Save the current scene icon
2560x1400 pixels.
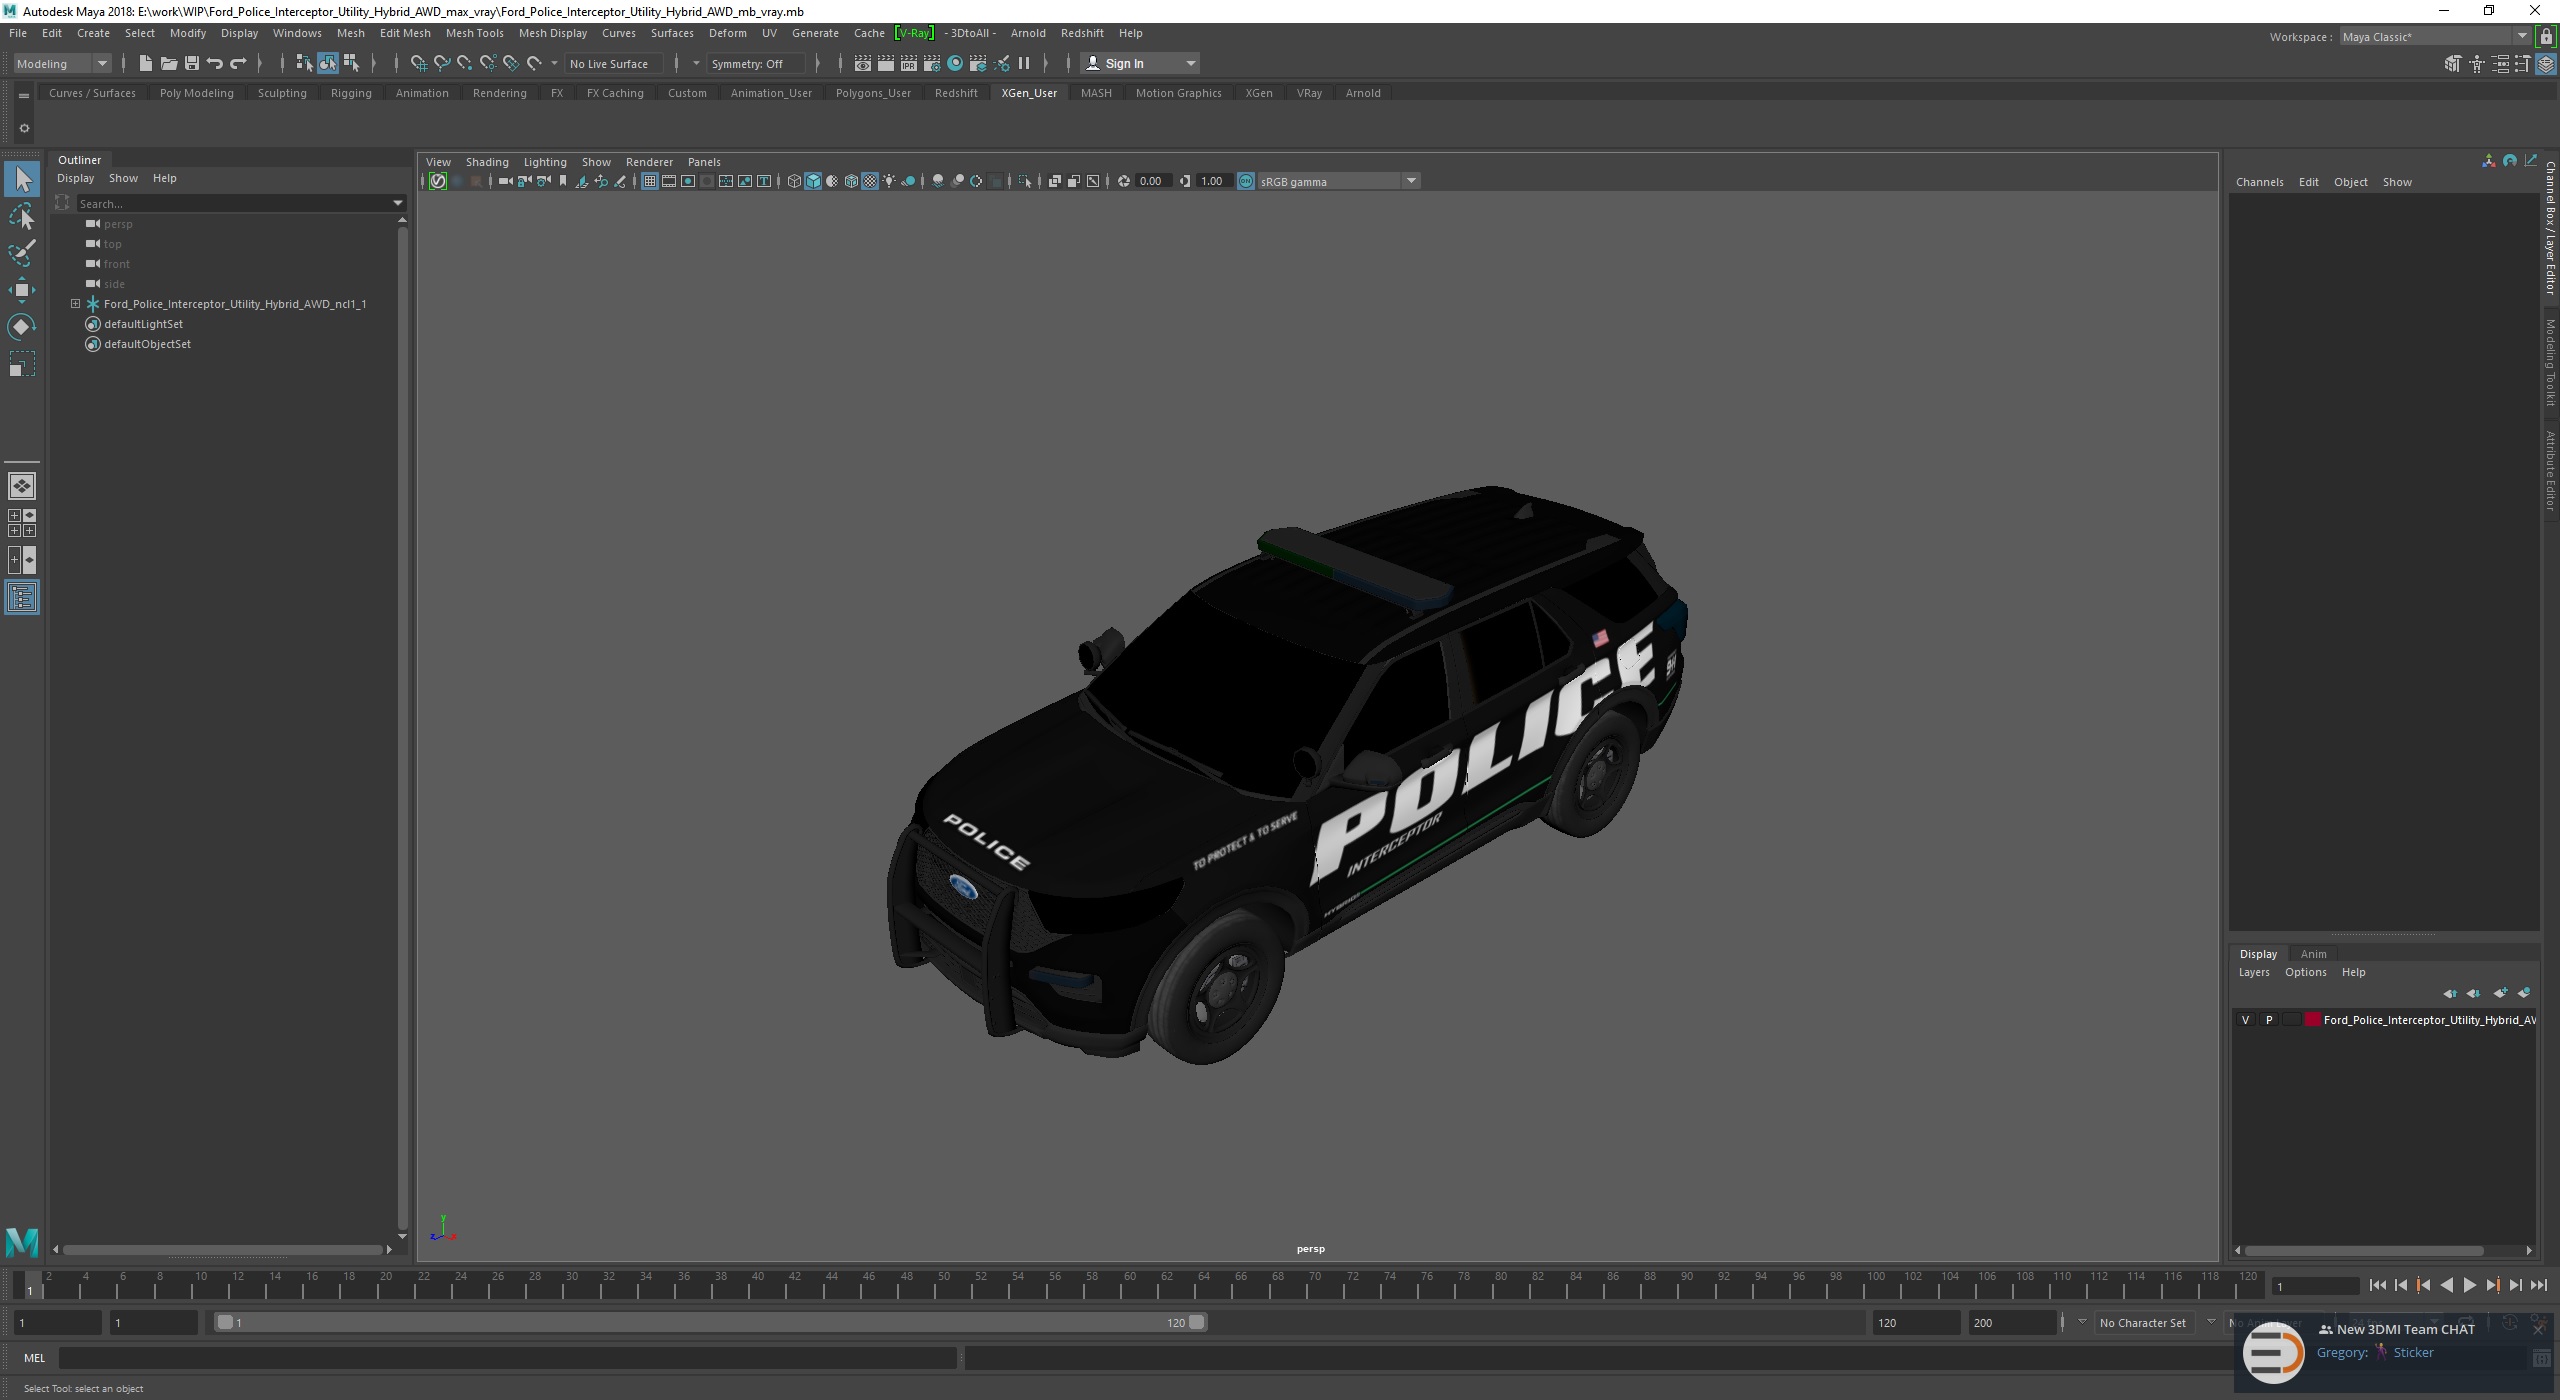pyautogui.click(x=191, y=63)
